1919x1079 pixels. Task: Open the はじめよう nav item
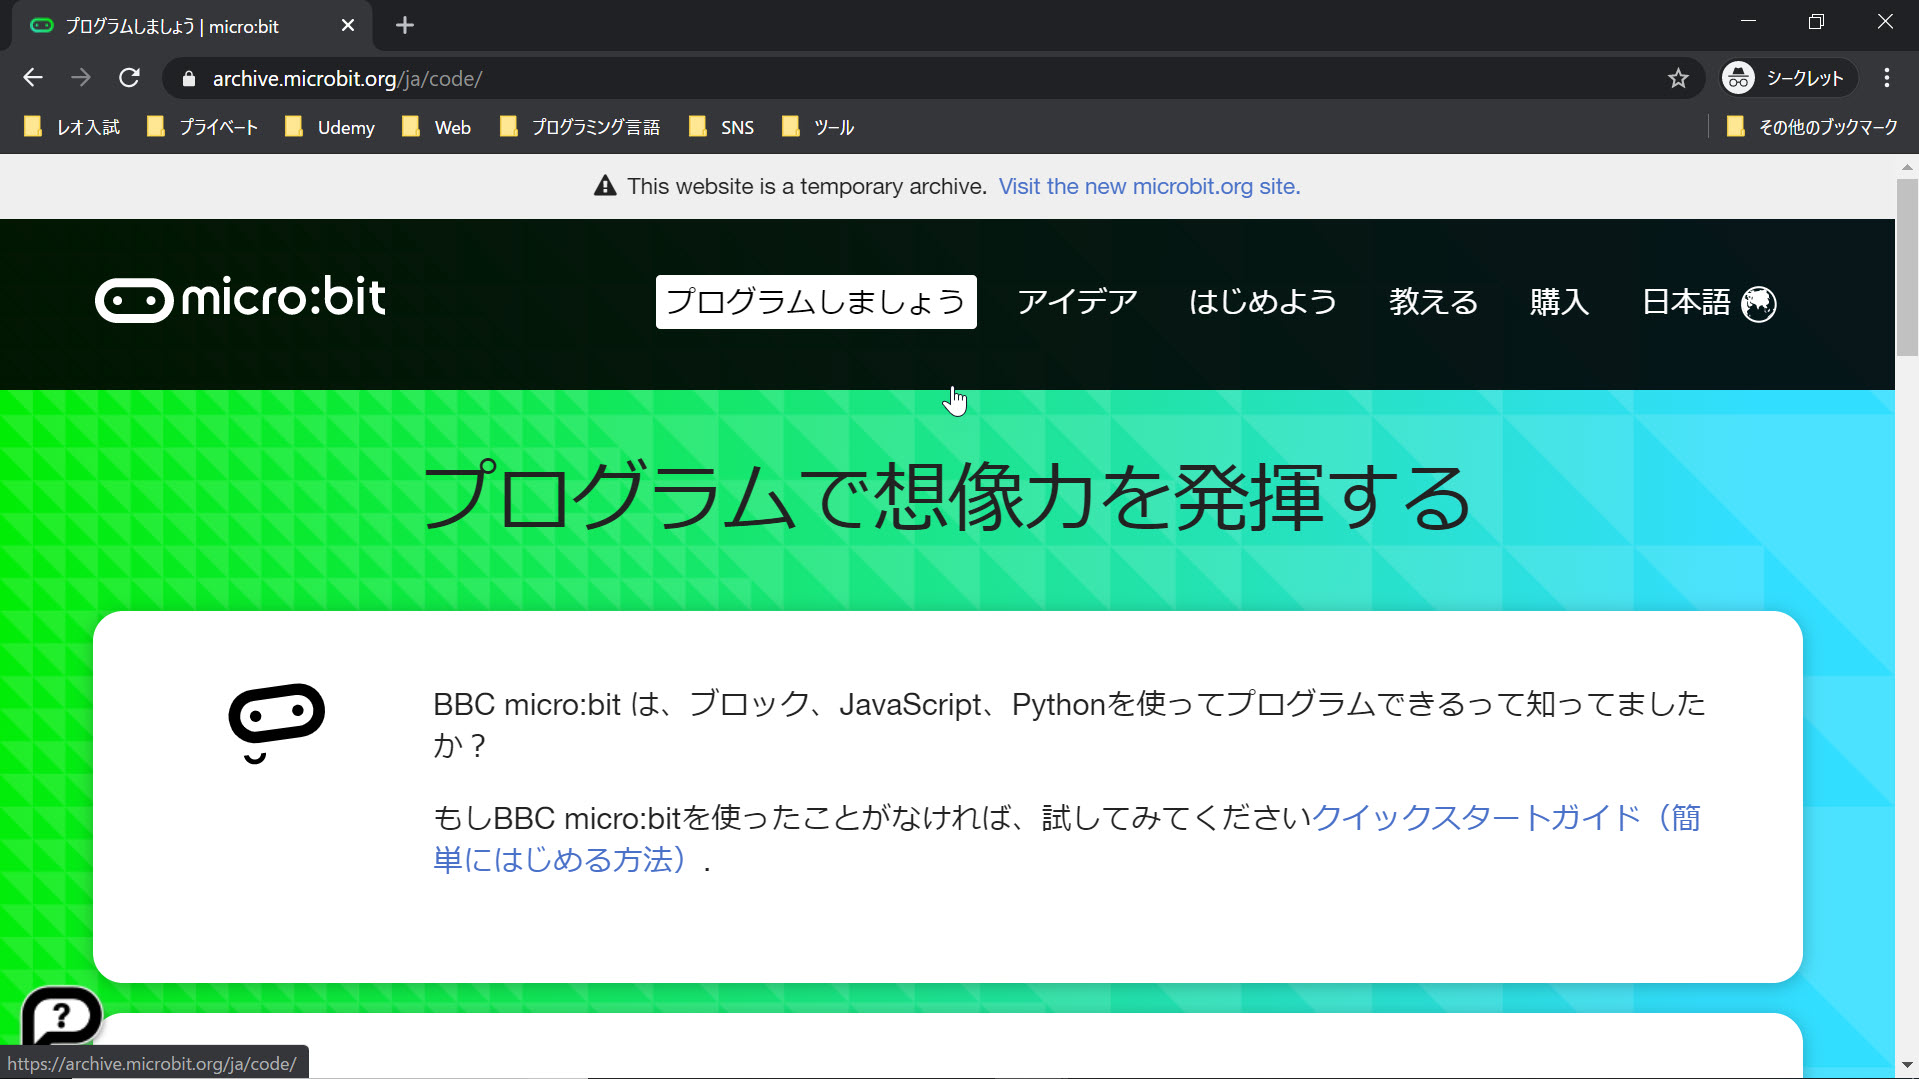coord(1263,302)
